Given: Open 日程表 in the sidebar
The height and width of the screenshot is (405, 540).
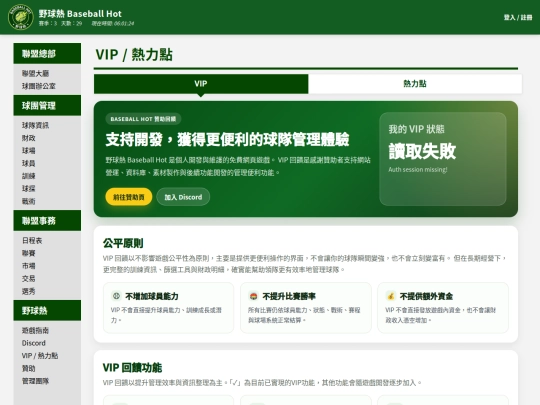Looking at the screenshot, I should 32,241.
